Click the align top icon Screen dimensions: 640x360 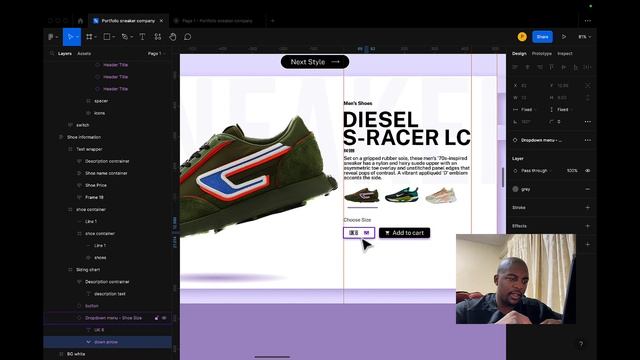pos(552,67)
